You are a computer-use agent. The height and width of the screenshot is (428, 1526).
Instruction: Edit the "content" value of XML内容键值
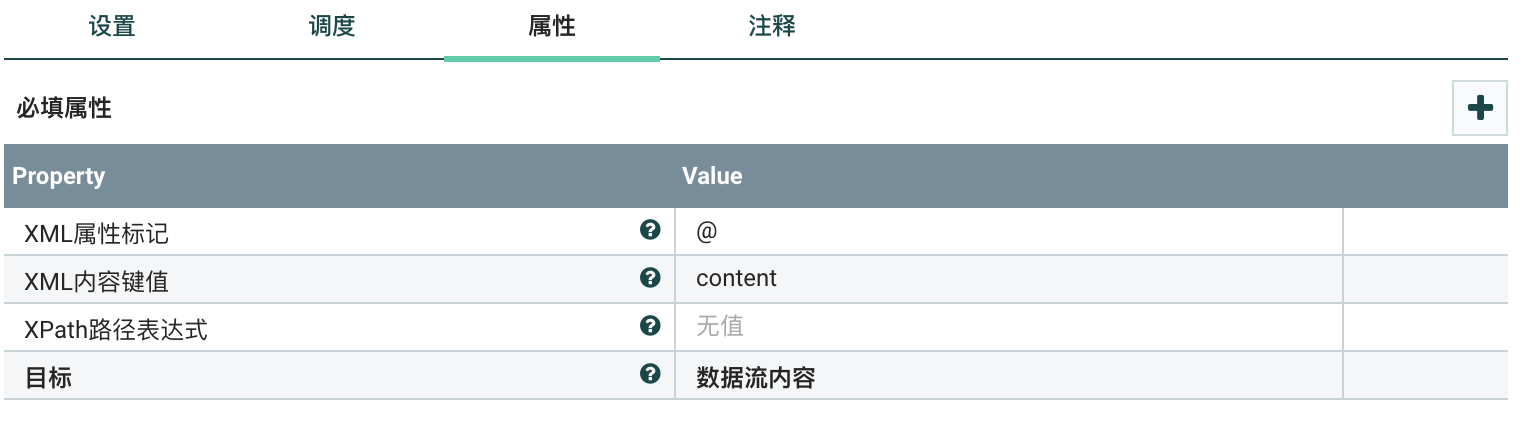tap(1008, 278)
